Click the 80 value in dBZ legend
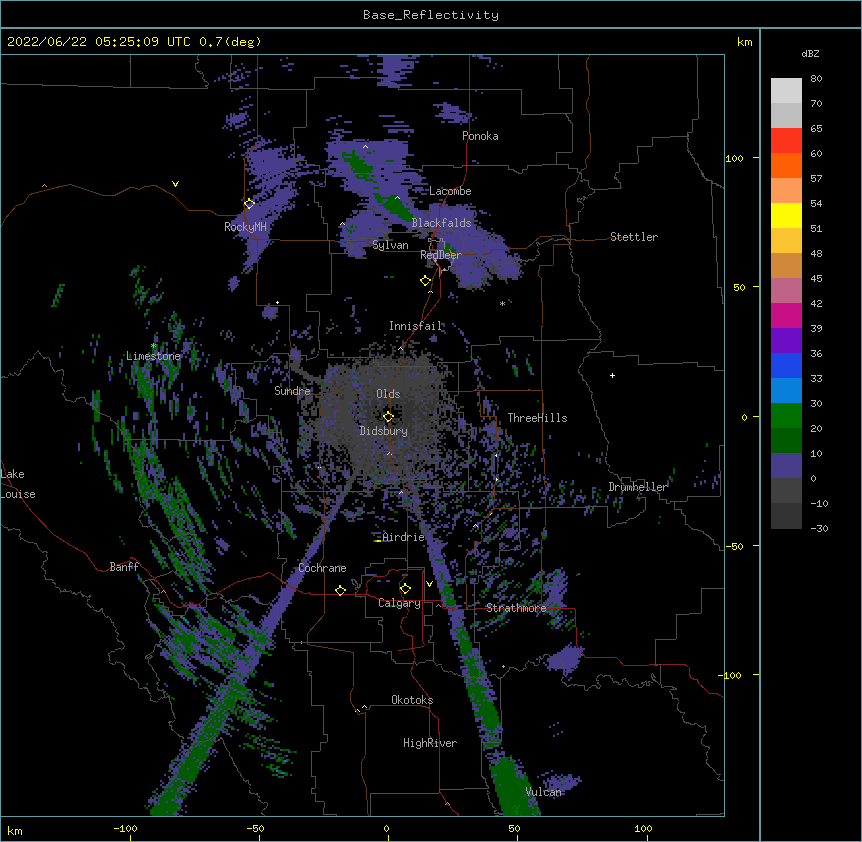The height and width of the screenshot is (842, 862). tap(816, 79)
